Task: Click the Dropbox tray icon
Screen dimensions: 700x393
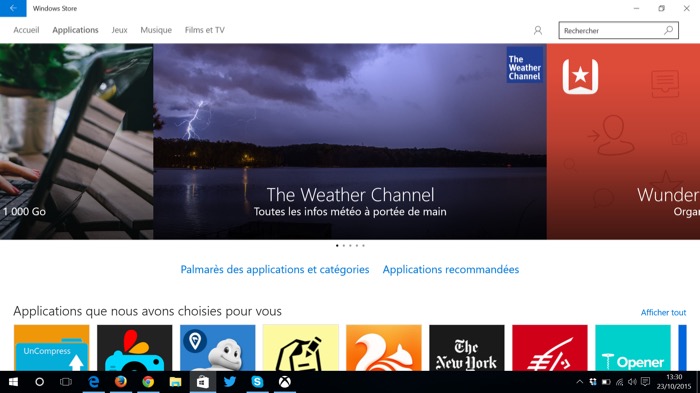Action: (x=593, y=382)
